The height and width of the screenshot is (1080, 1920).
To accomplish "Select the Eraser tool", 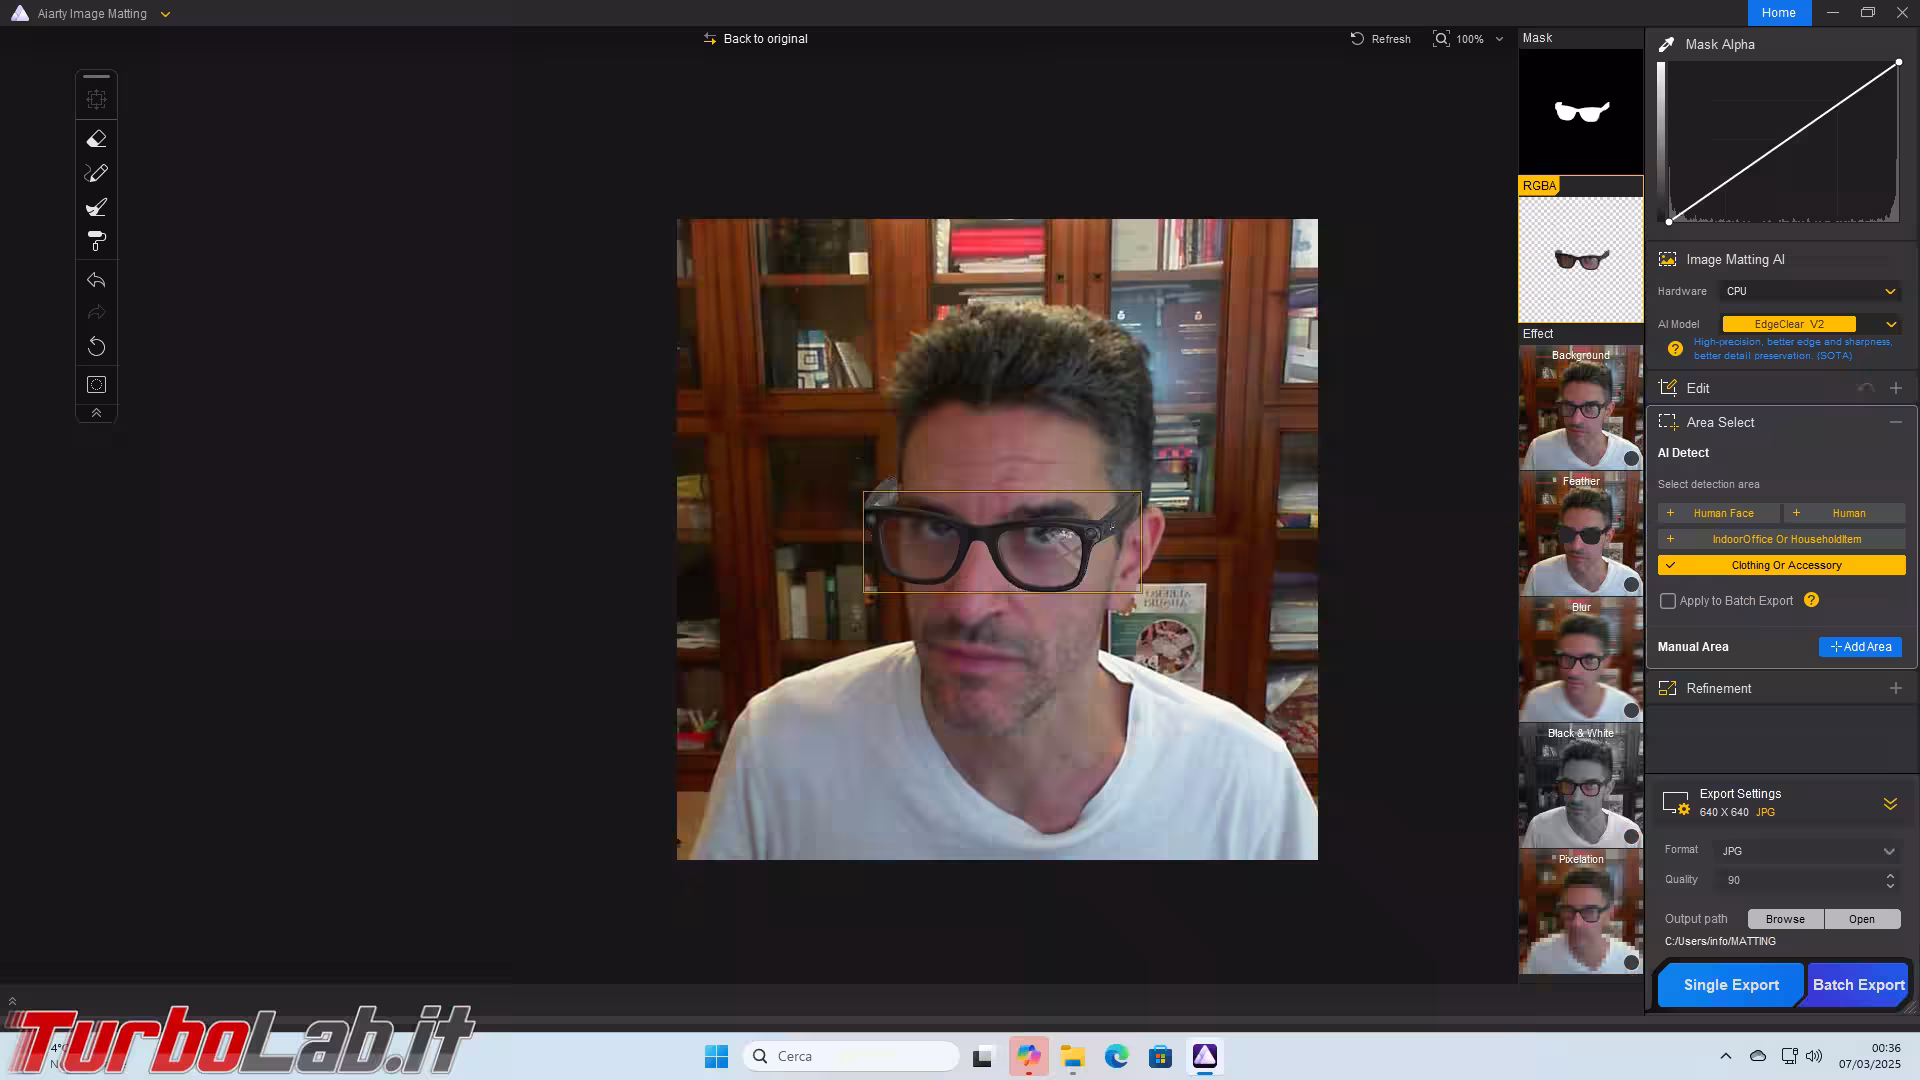I will 96,139.
